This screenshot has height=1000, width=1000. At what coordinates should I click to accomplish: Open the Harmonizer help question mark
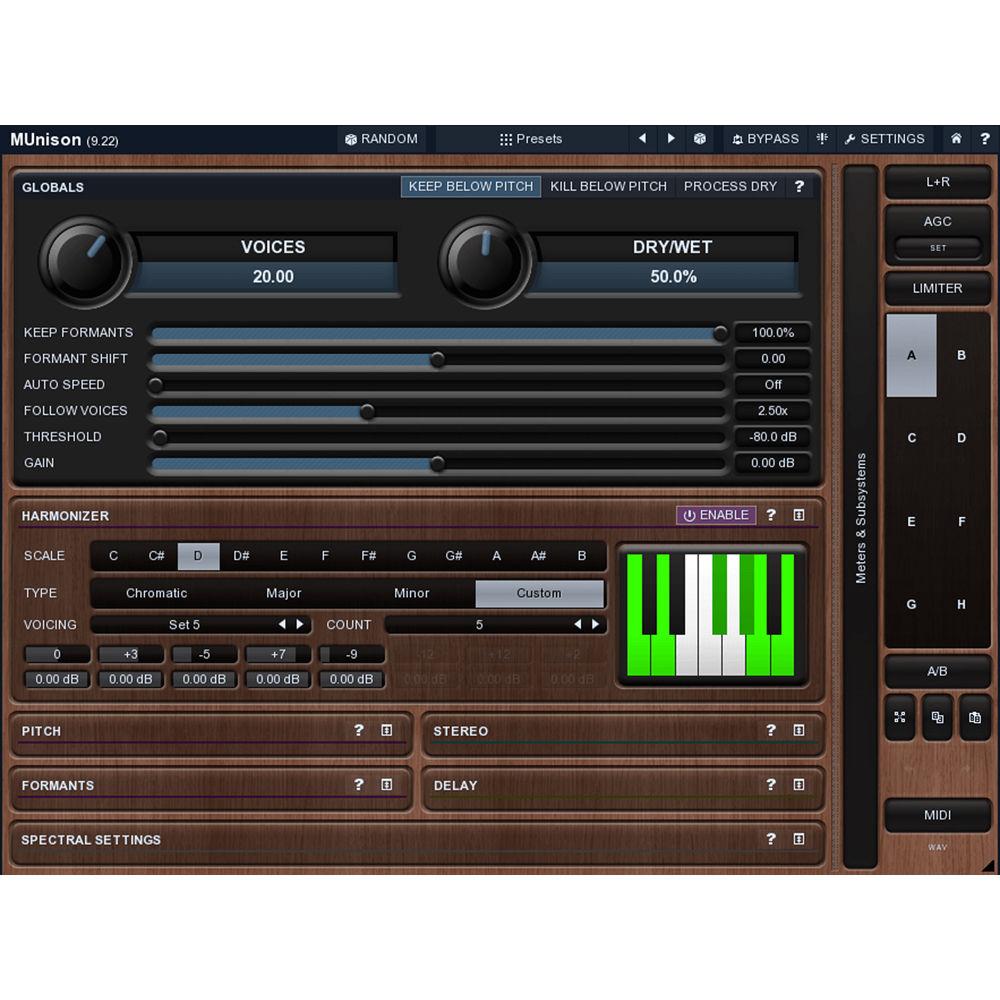click(770, 515)
